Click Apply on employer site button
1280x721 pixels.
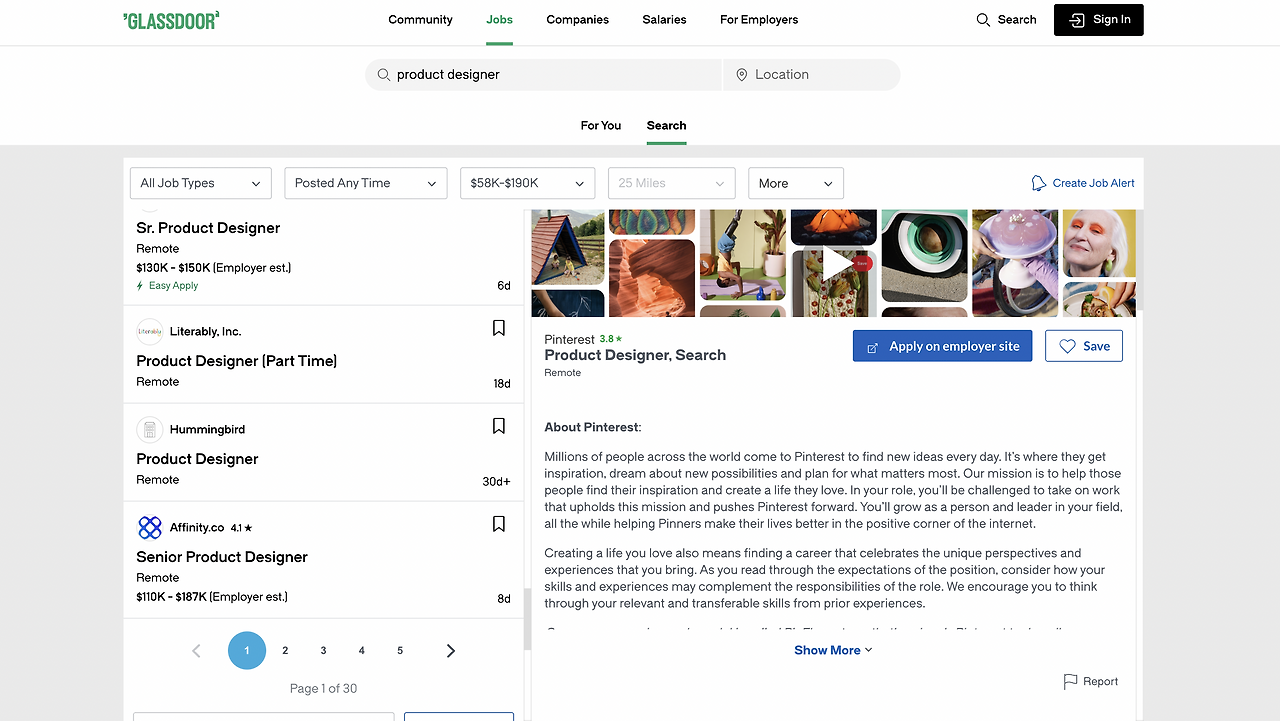point(942,346)
